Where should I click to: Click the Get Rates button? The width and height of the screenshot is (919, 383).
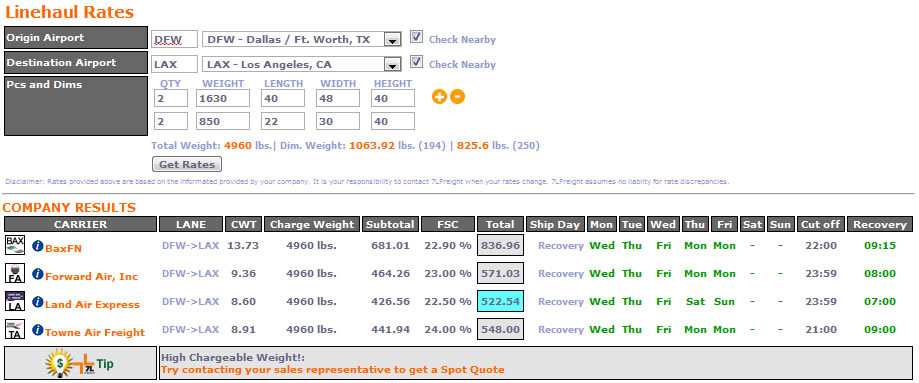point(187,164)
